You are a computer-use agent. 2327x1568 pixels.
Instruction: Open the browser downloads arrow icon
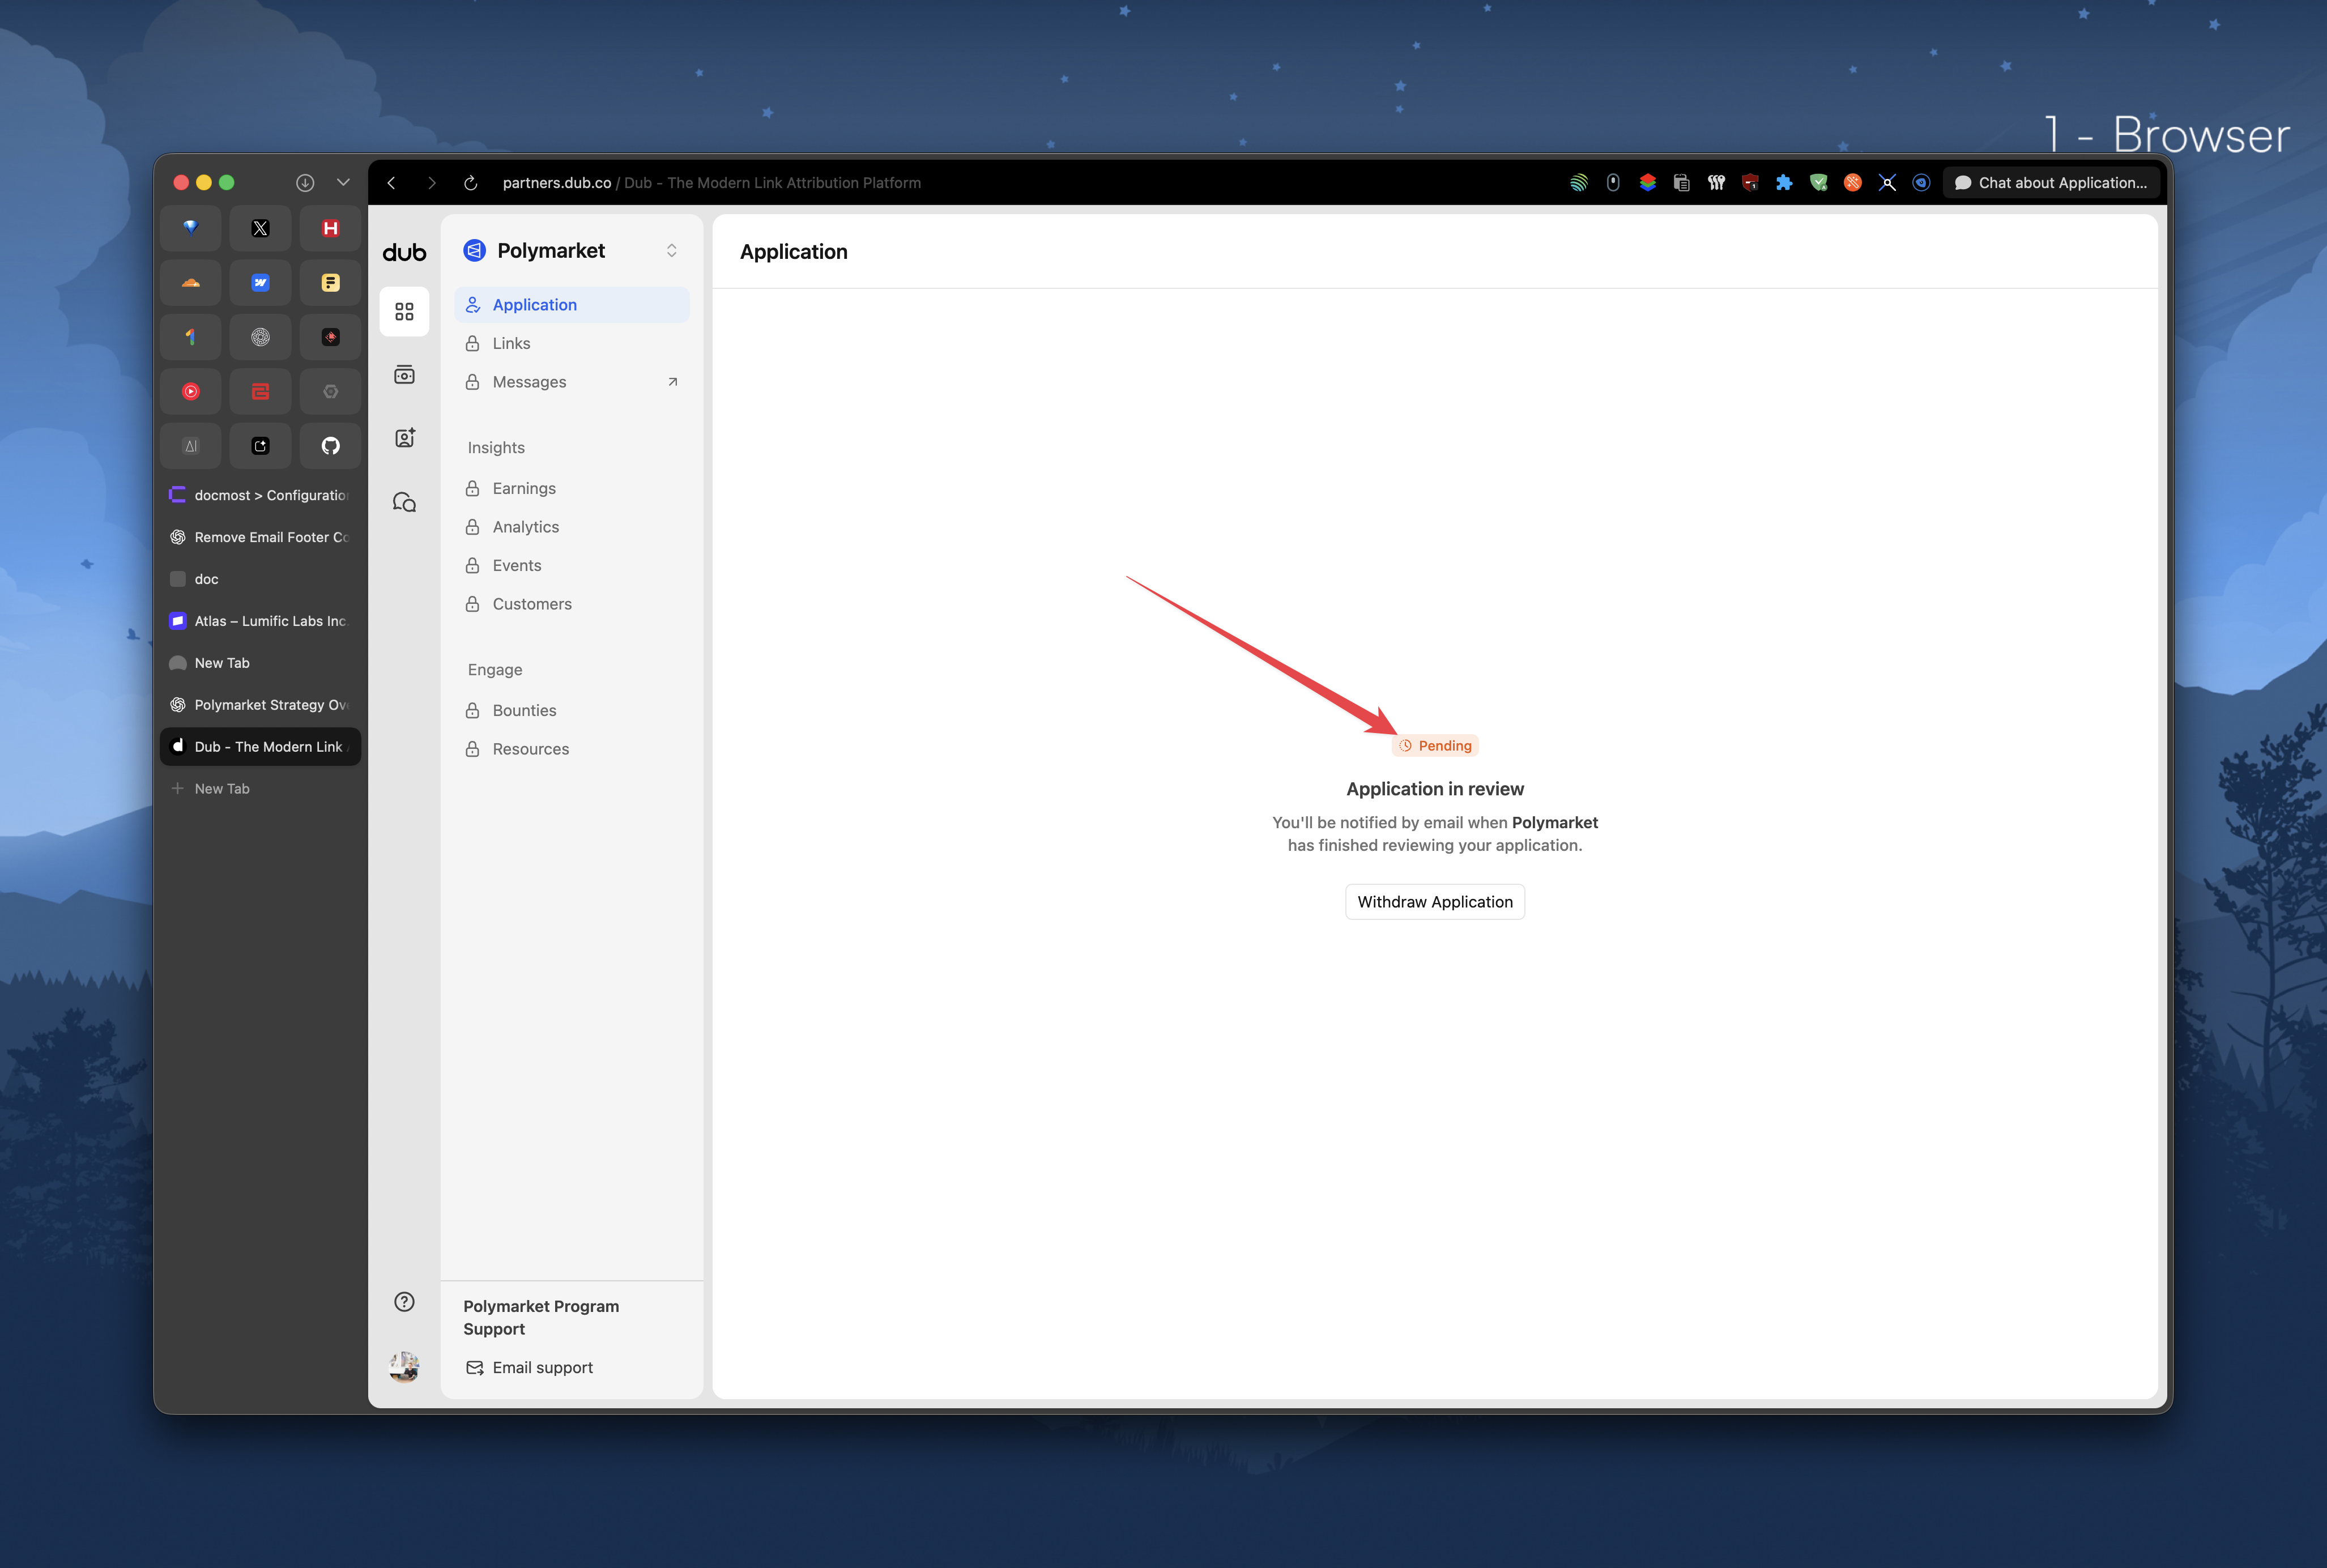coord(305,182)
